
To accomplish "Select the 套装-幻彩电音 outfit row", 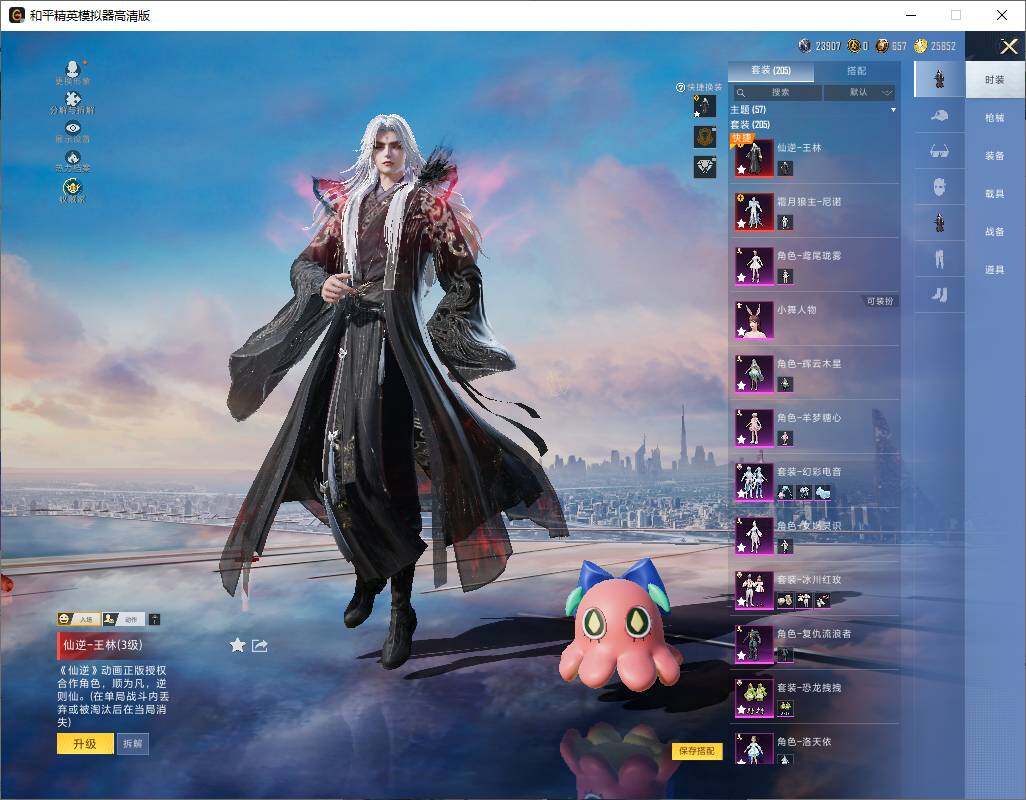I will click(814, 481).
